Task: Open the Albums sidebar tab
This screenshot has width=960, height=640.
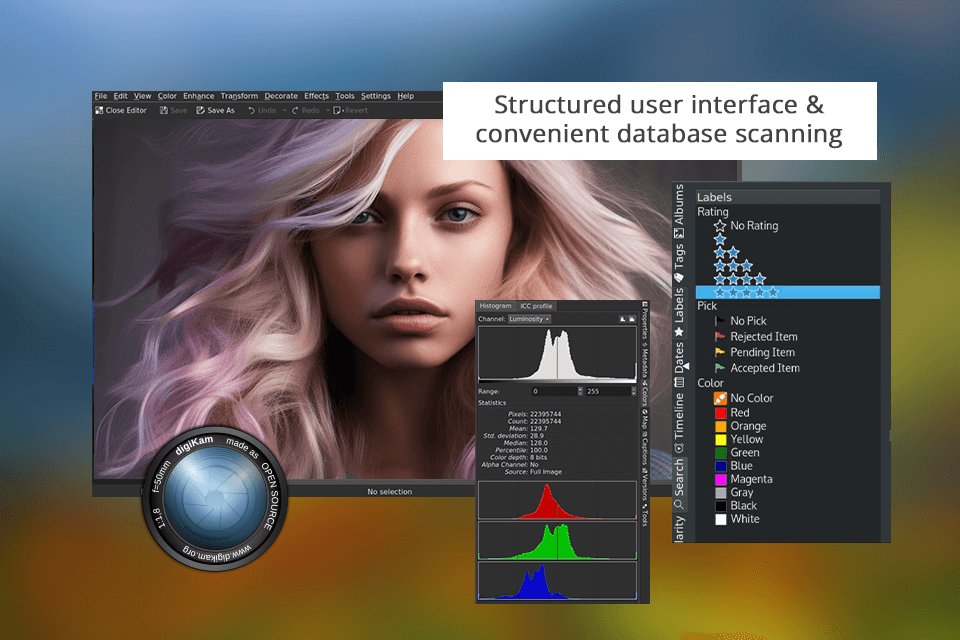Action: click(679, 211)
